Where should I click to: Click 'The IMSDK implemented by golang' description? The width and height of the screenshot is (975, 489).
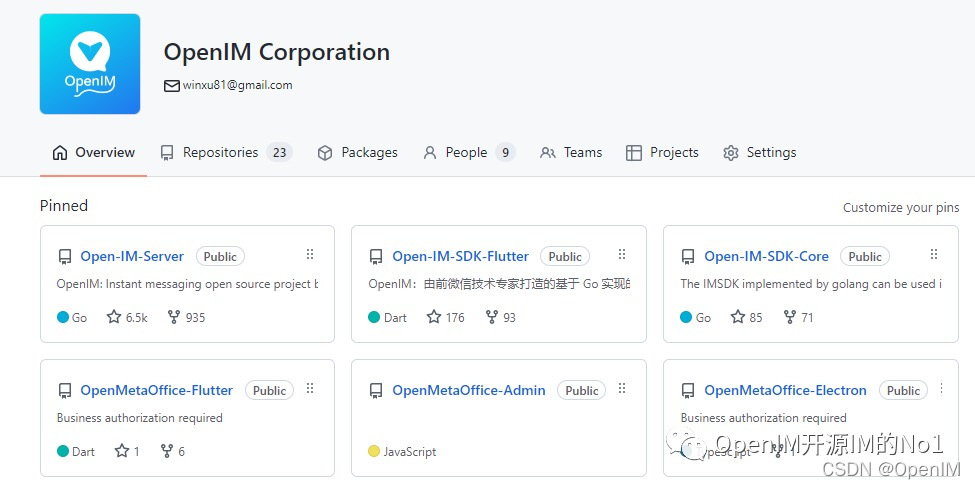pos(811,284)
